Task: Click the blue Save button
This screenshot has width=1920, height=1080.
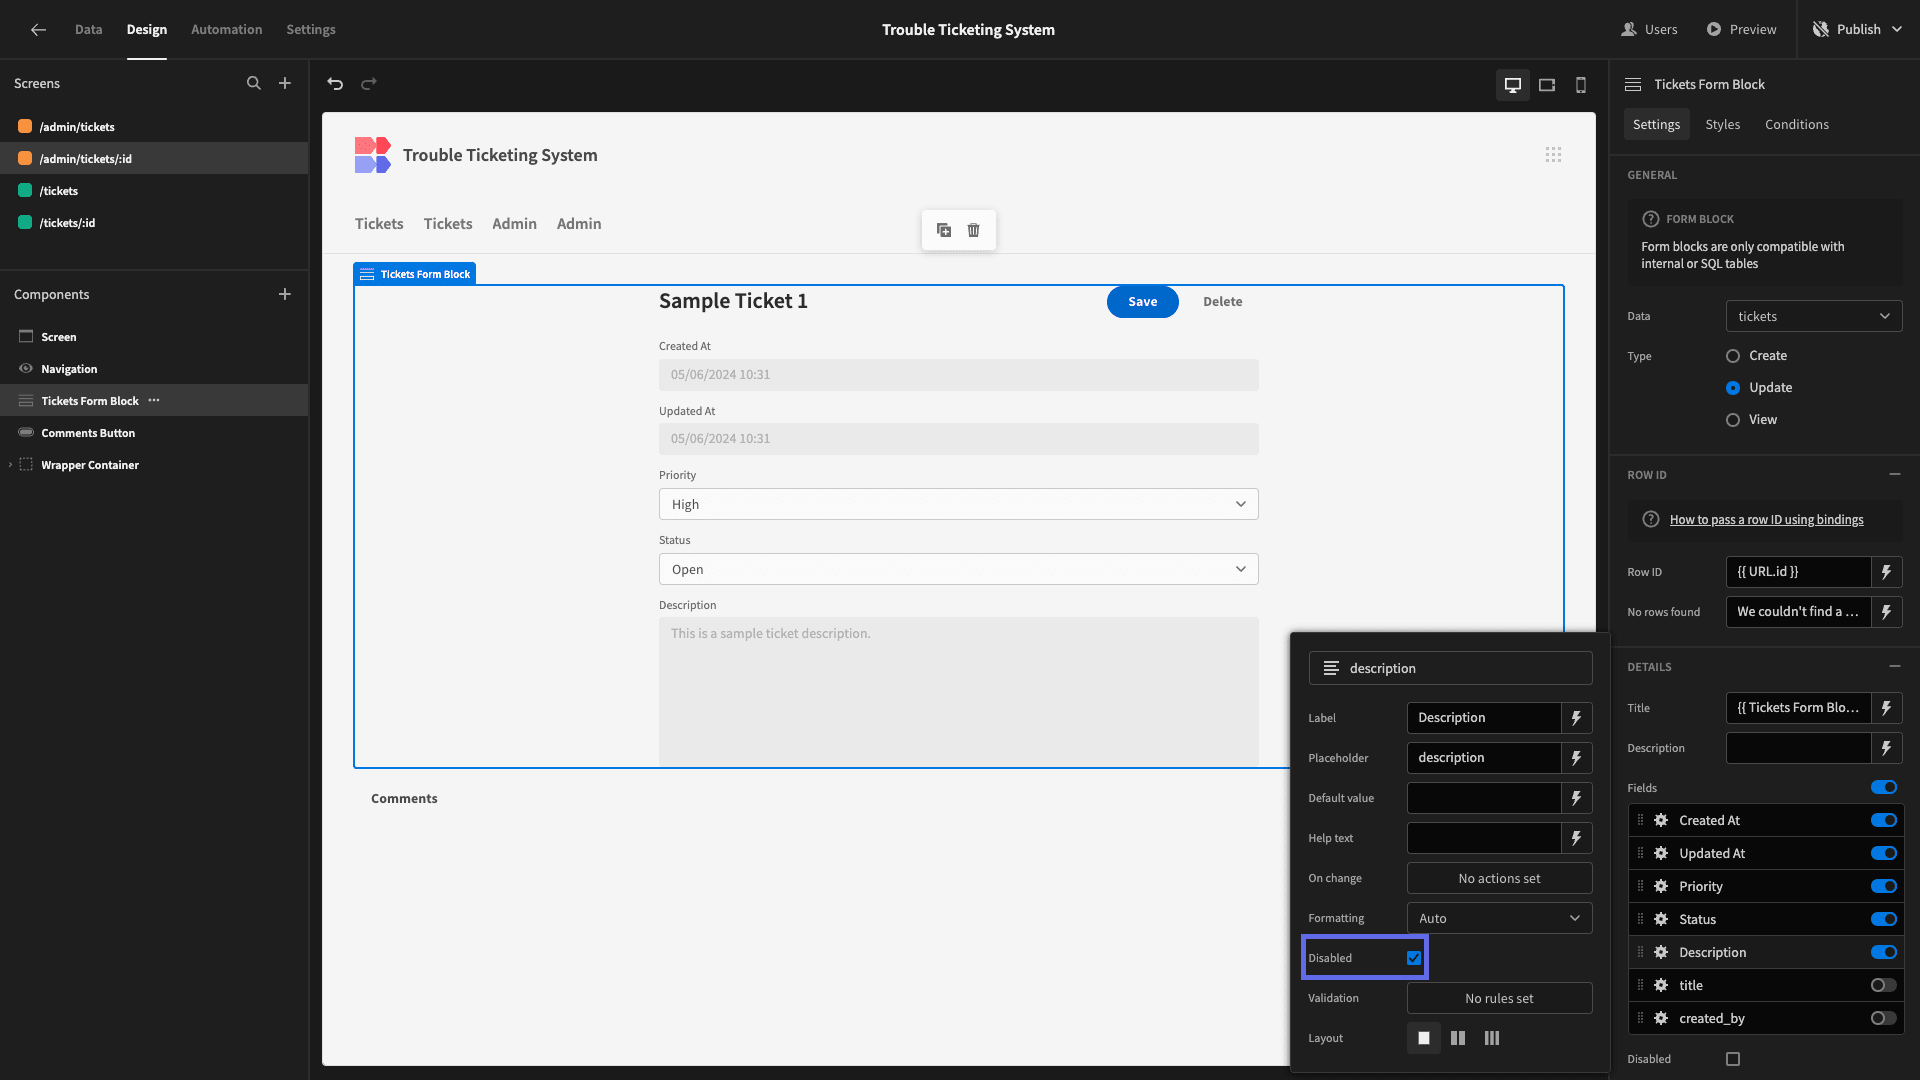Action: tap(1143, 302)
